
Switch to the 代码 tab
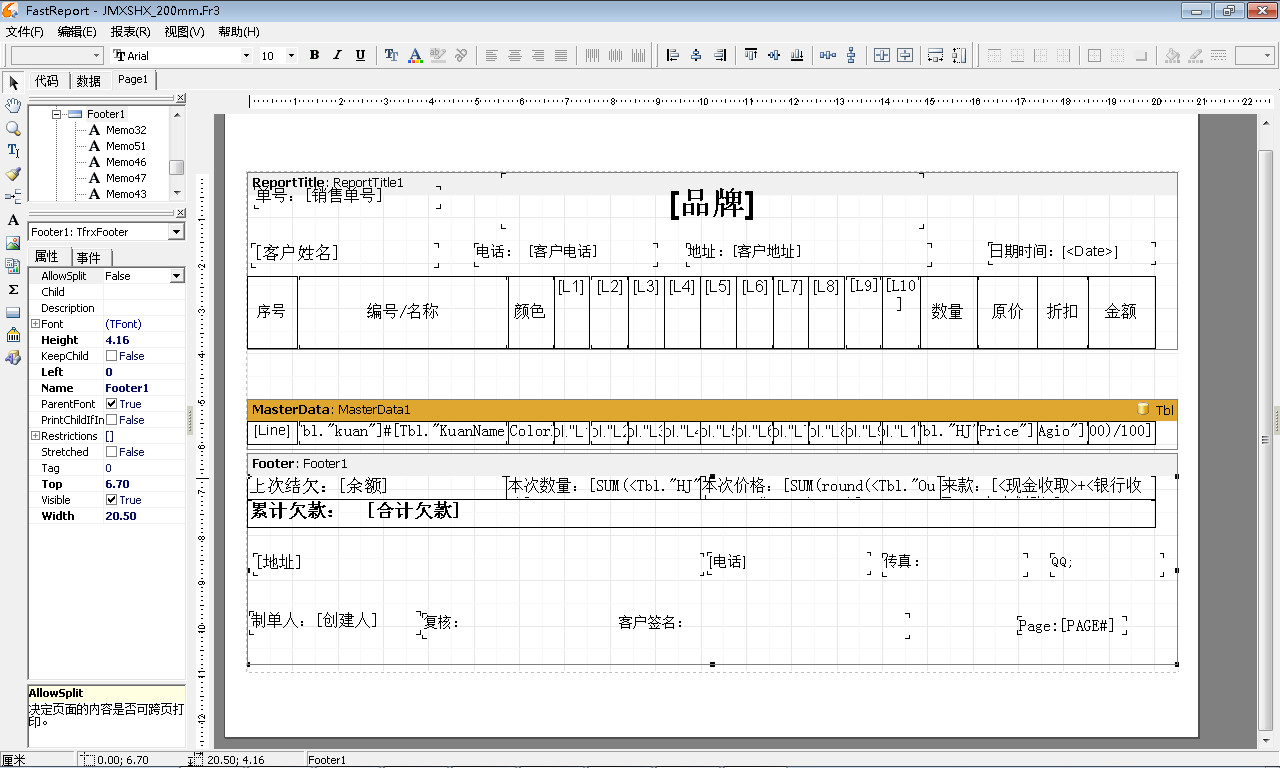point(47,81)
